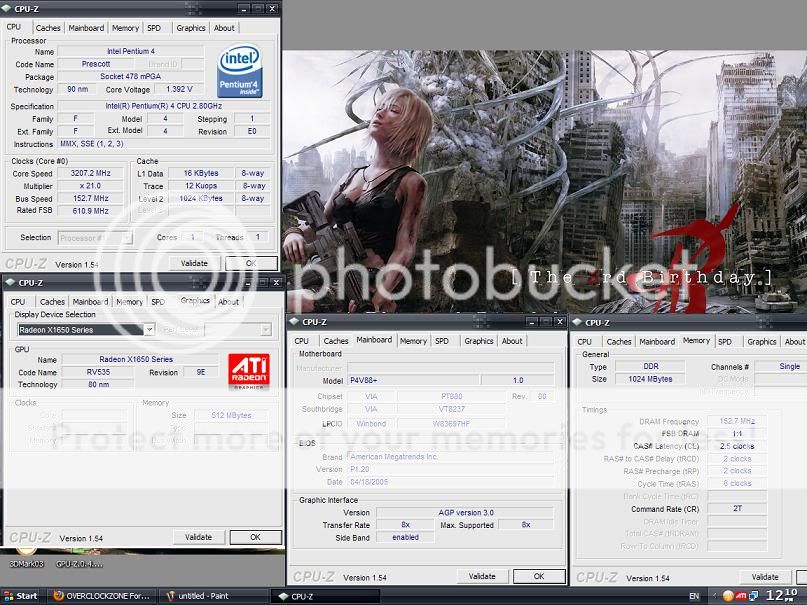Click the Firefox icon for OVERCLOCKZONE in taskbar
Image resolution: width=807 pixels, height=605 pixels.
click(x=58, y=596)
